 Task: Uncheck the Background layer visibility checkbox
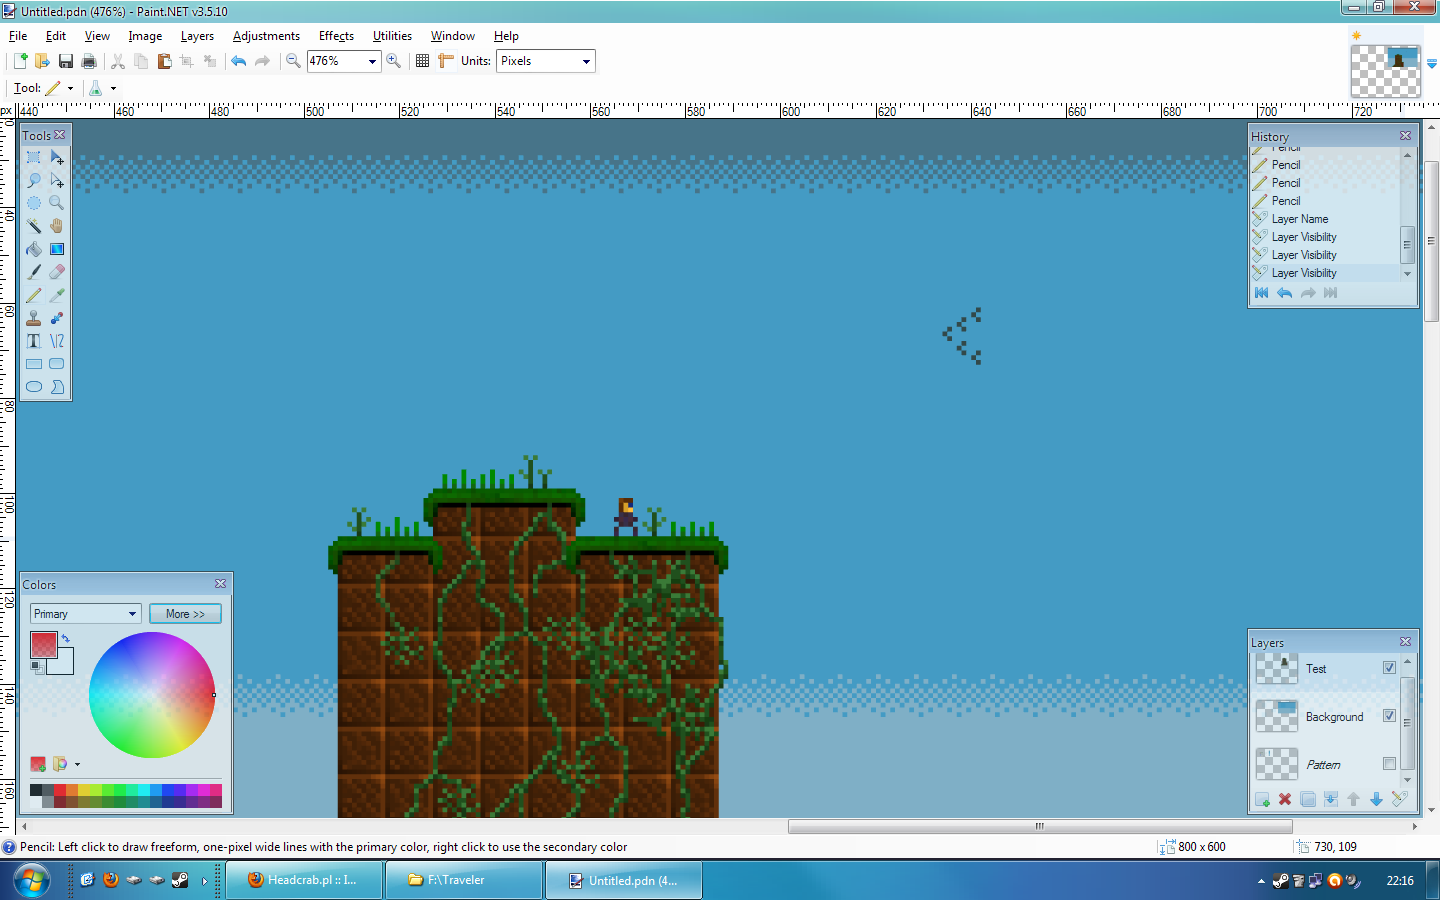[1389, 716]
